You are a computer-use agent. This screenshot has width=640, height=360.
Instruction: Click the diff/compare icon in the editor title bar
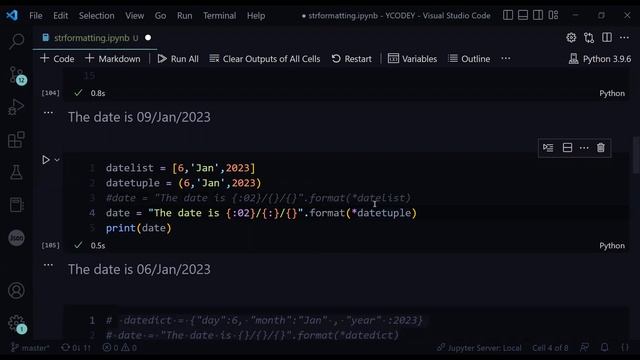tap(589, 38)
